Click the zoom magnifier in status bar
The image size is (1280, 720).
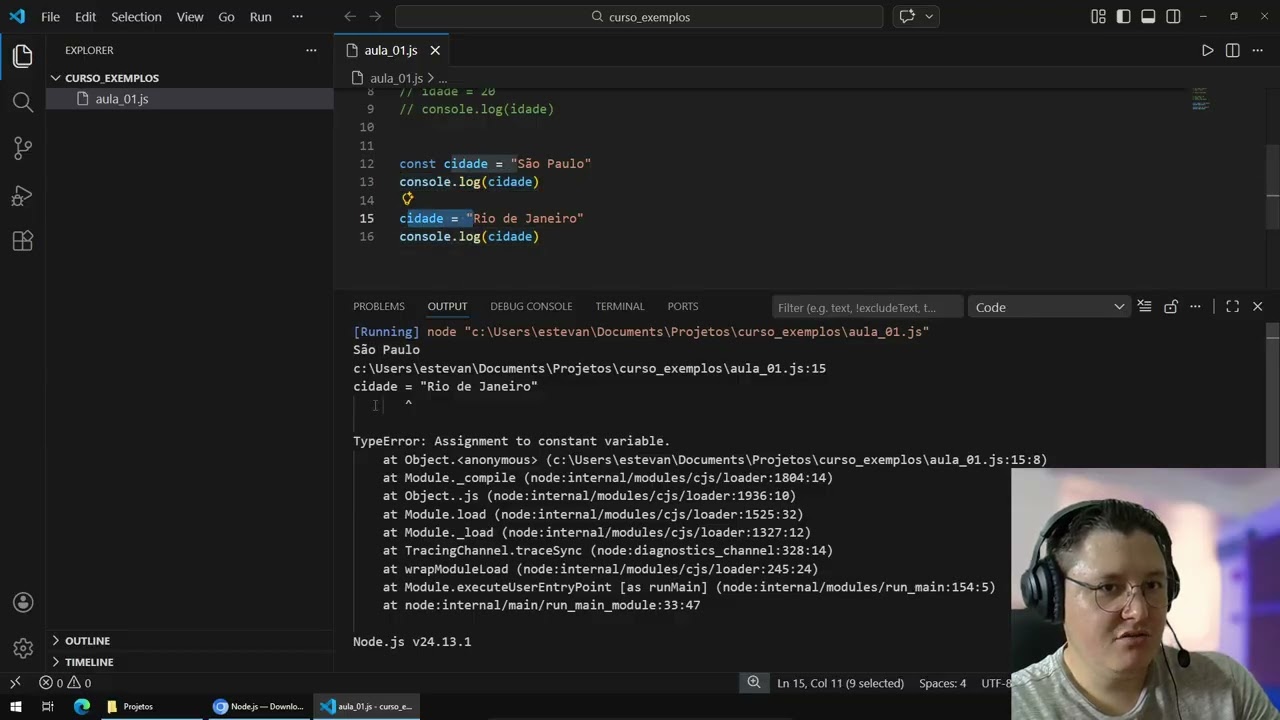point(753,683)
